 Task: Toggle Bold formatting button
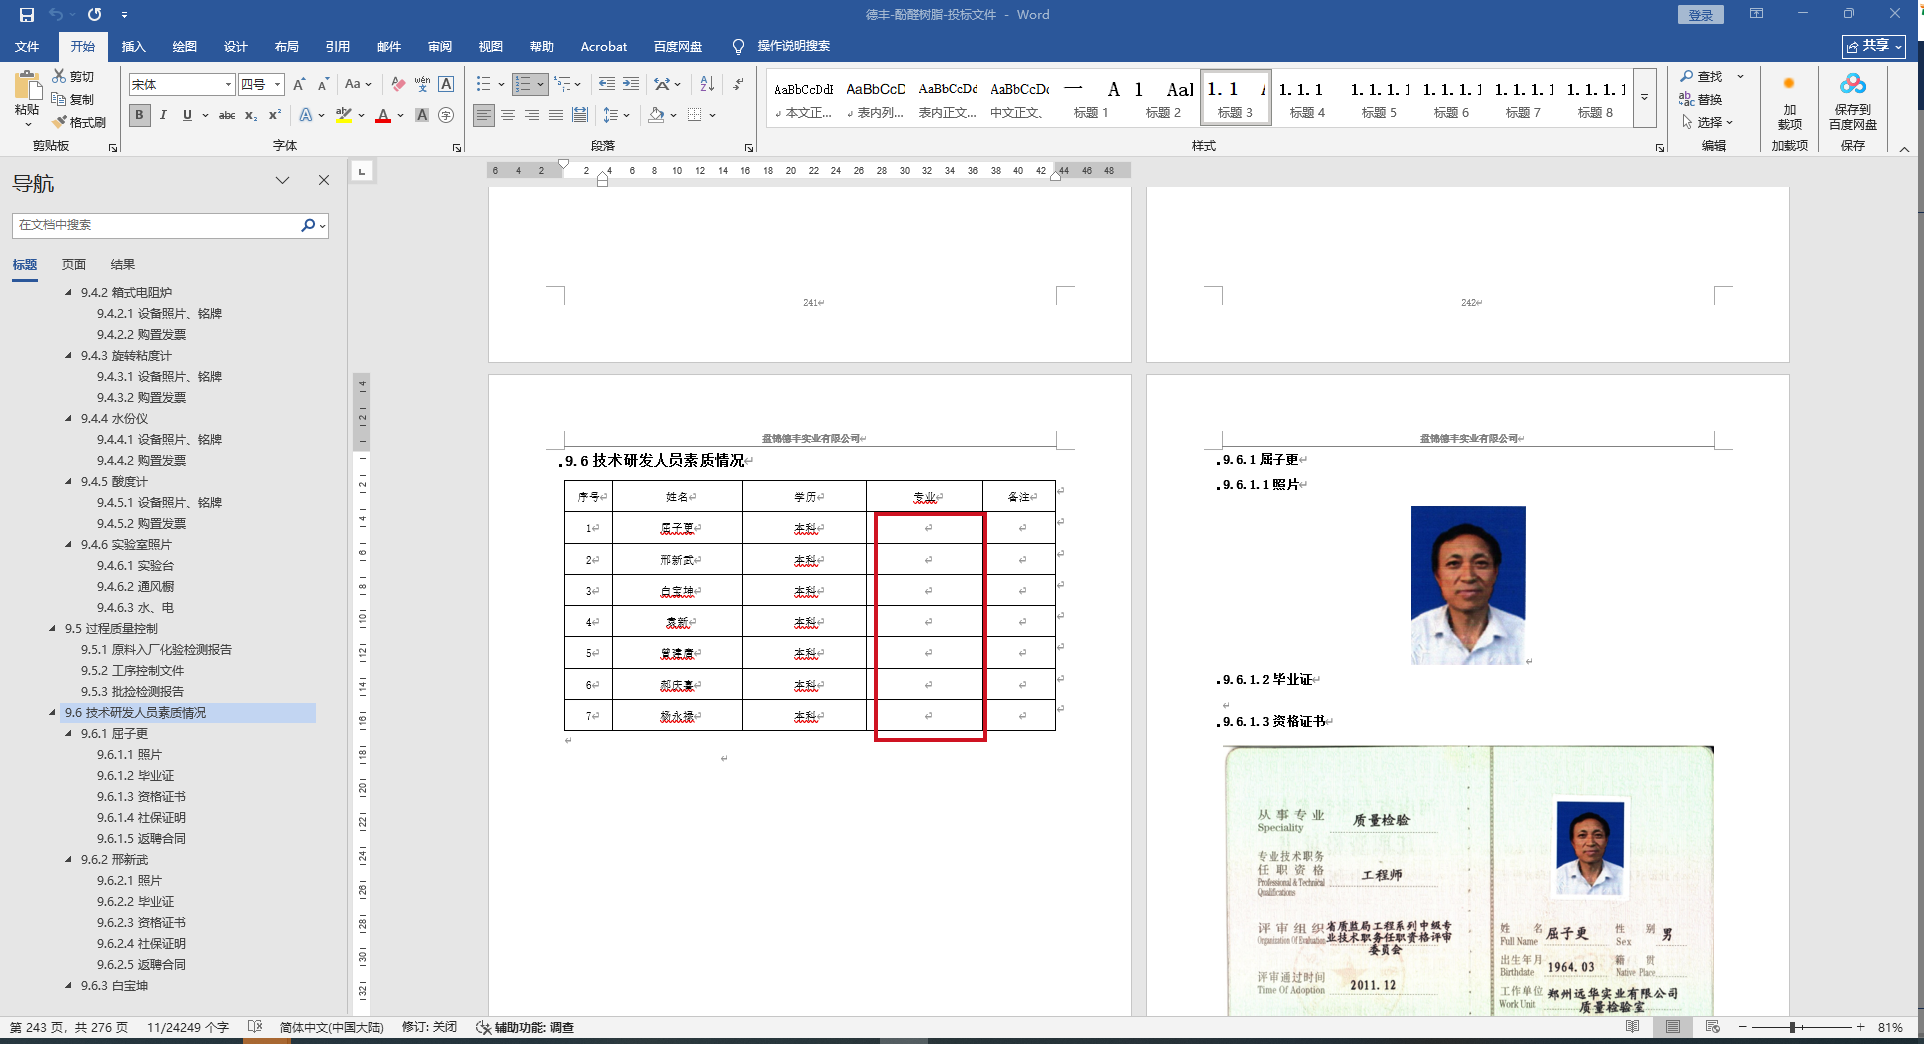click(x=139, y=115)
